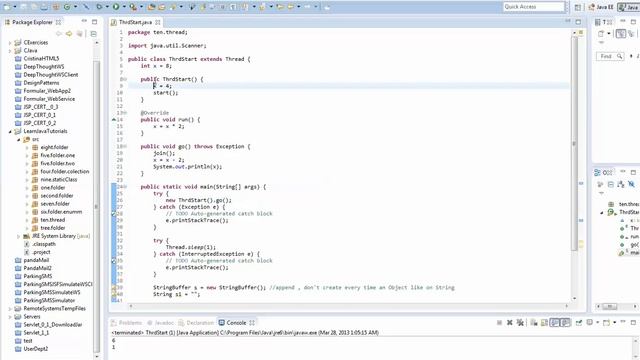The width and height of the screenshot is (640, 360).
Task: Click the Debug bug toolbar icon
Action: pyautogui.click(x=99, y=7)
